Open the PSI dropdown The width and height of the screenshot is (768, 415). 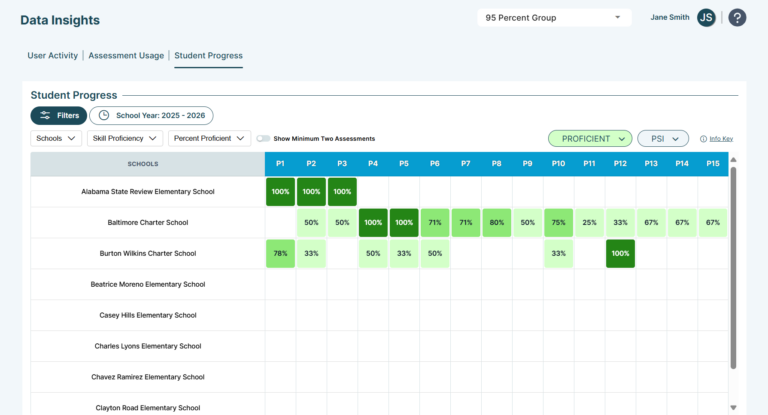coord(663,139)
